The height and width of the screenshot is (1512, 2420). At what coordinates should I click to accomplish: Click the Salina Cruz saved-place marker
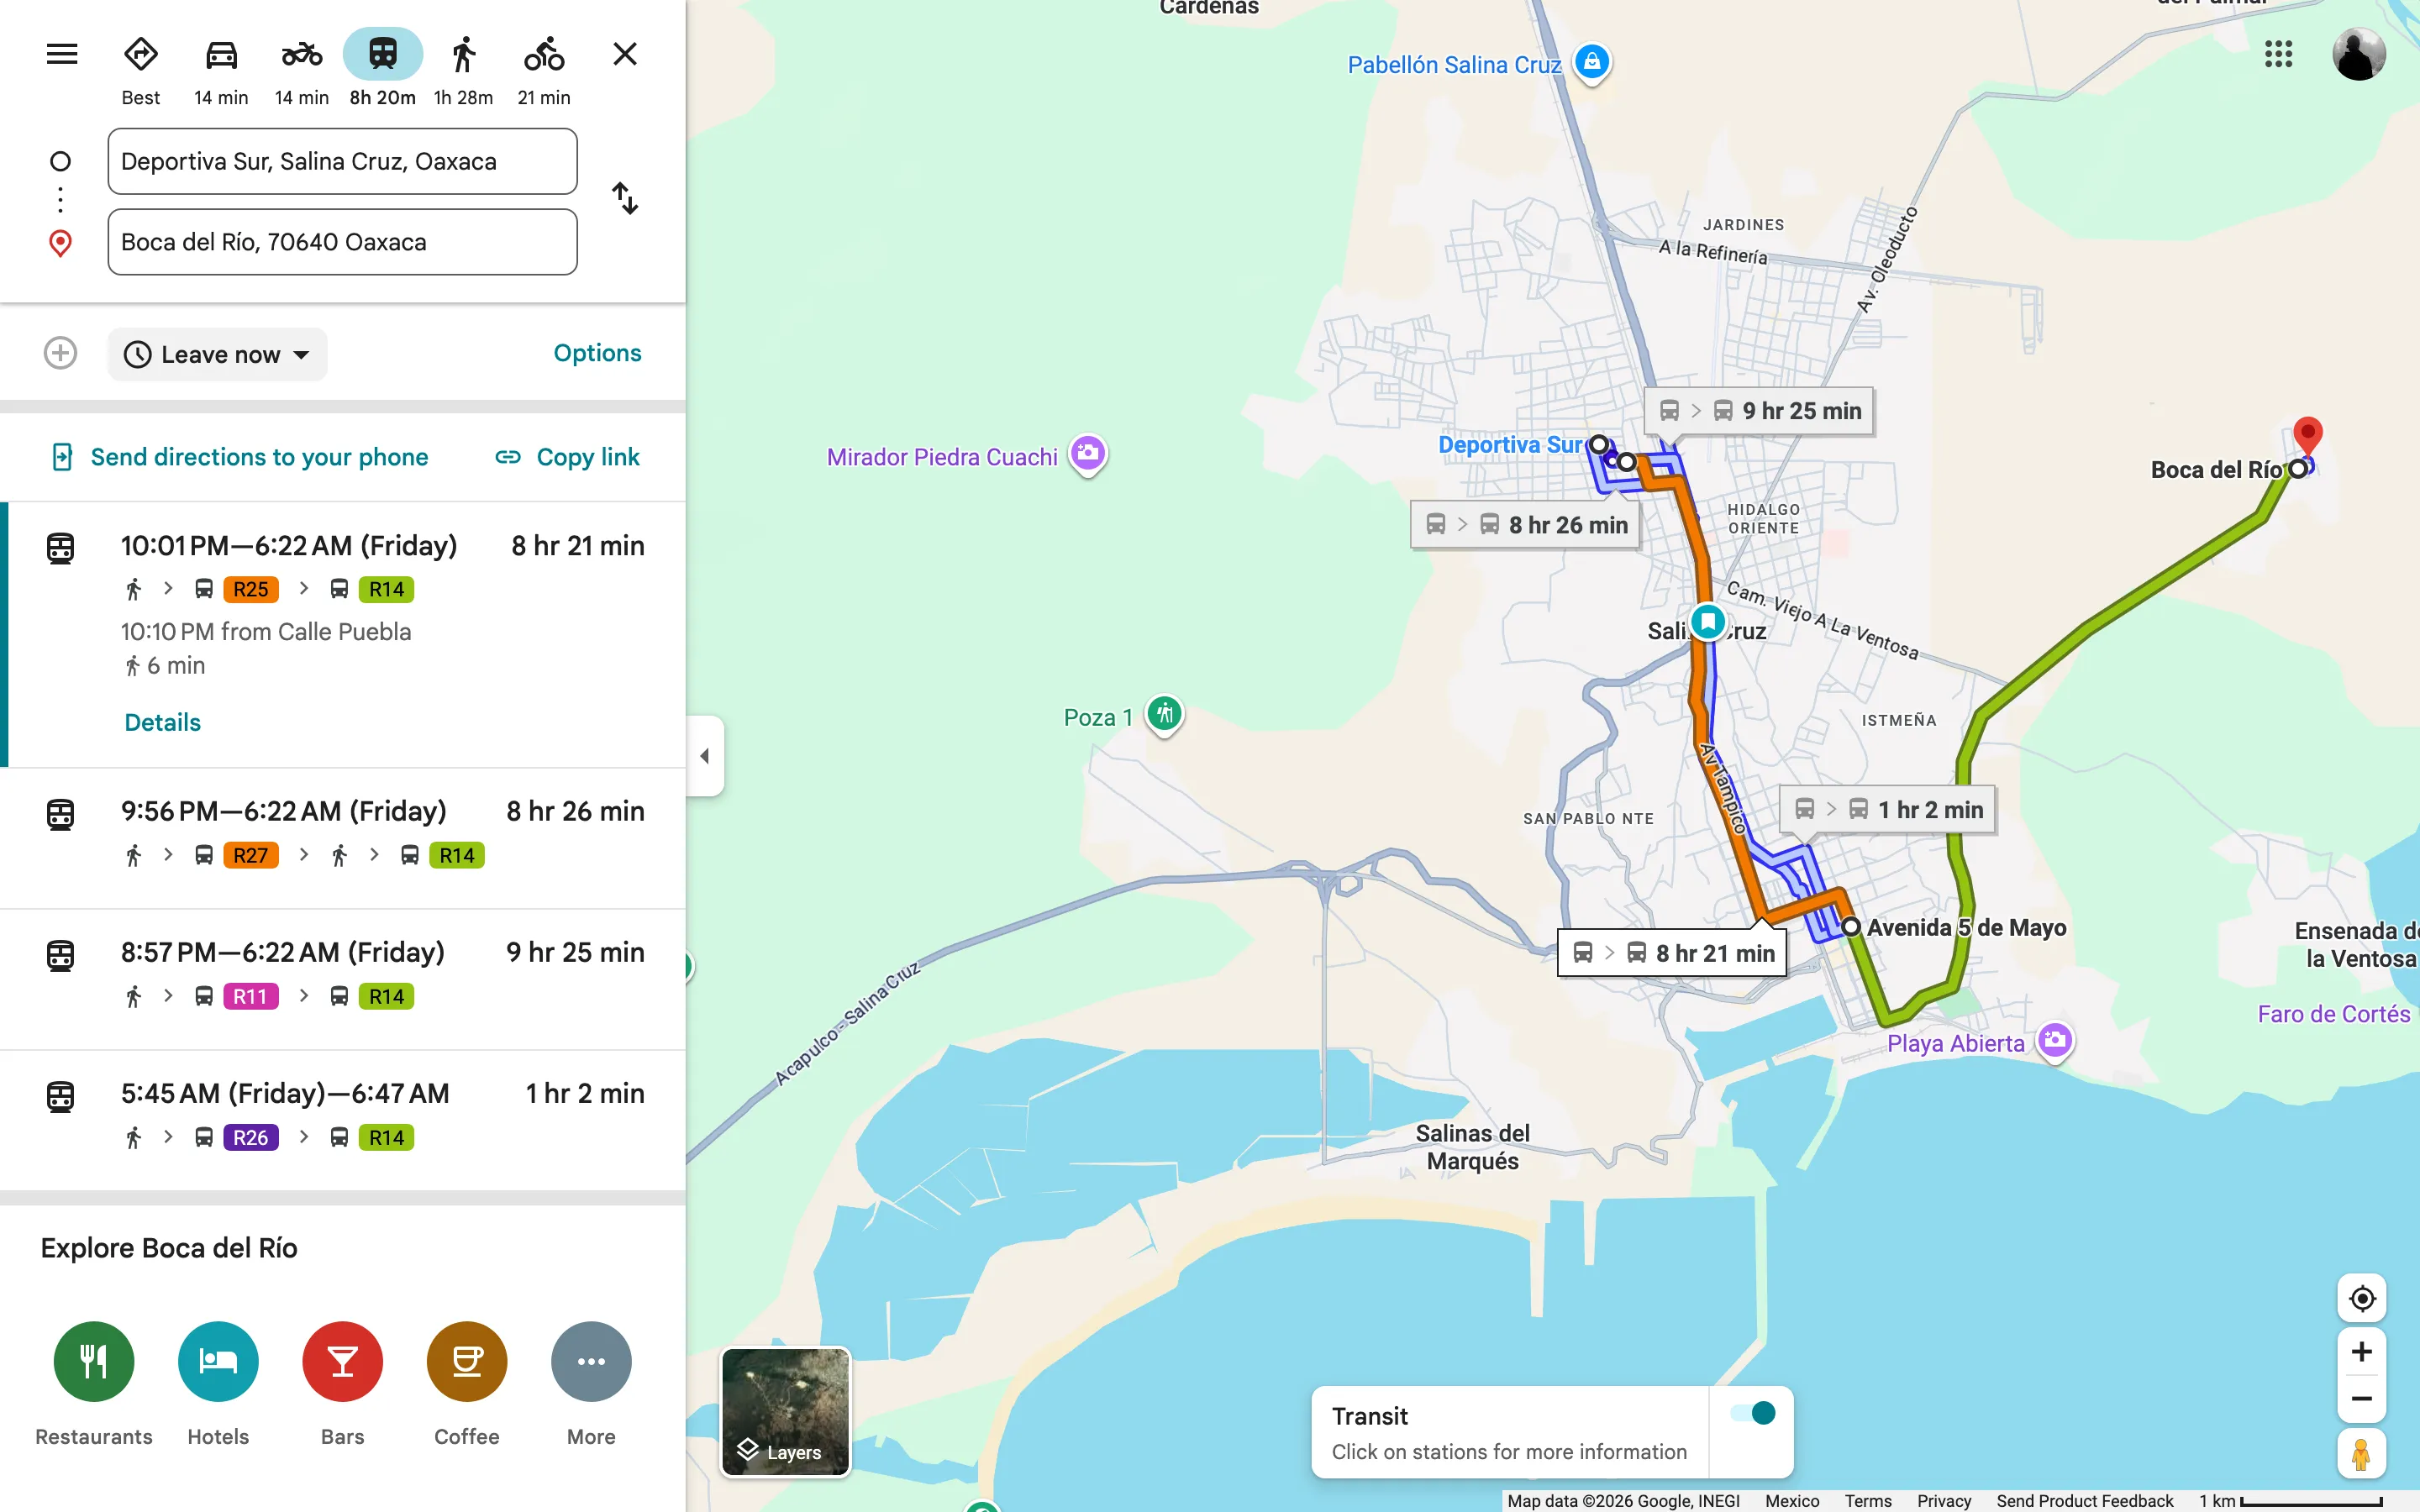(1708, 621)
